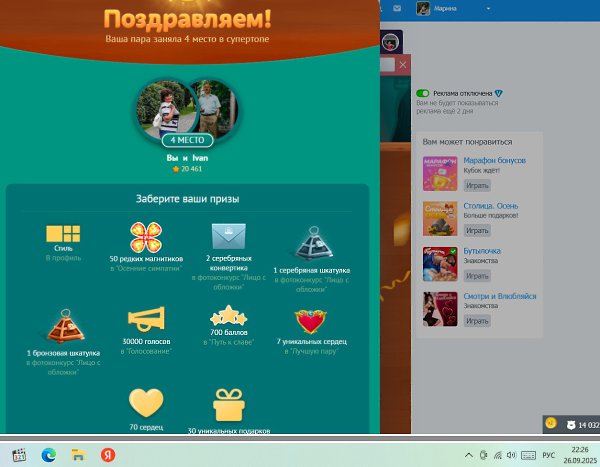The width and height of the screenshot is (600, 467).
Task: Click the 7 unique hearts icon
Action: point(310,320)
